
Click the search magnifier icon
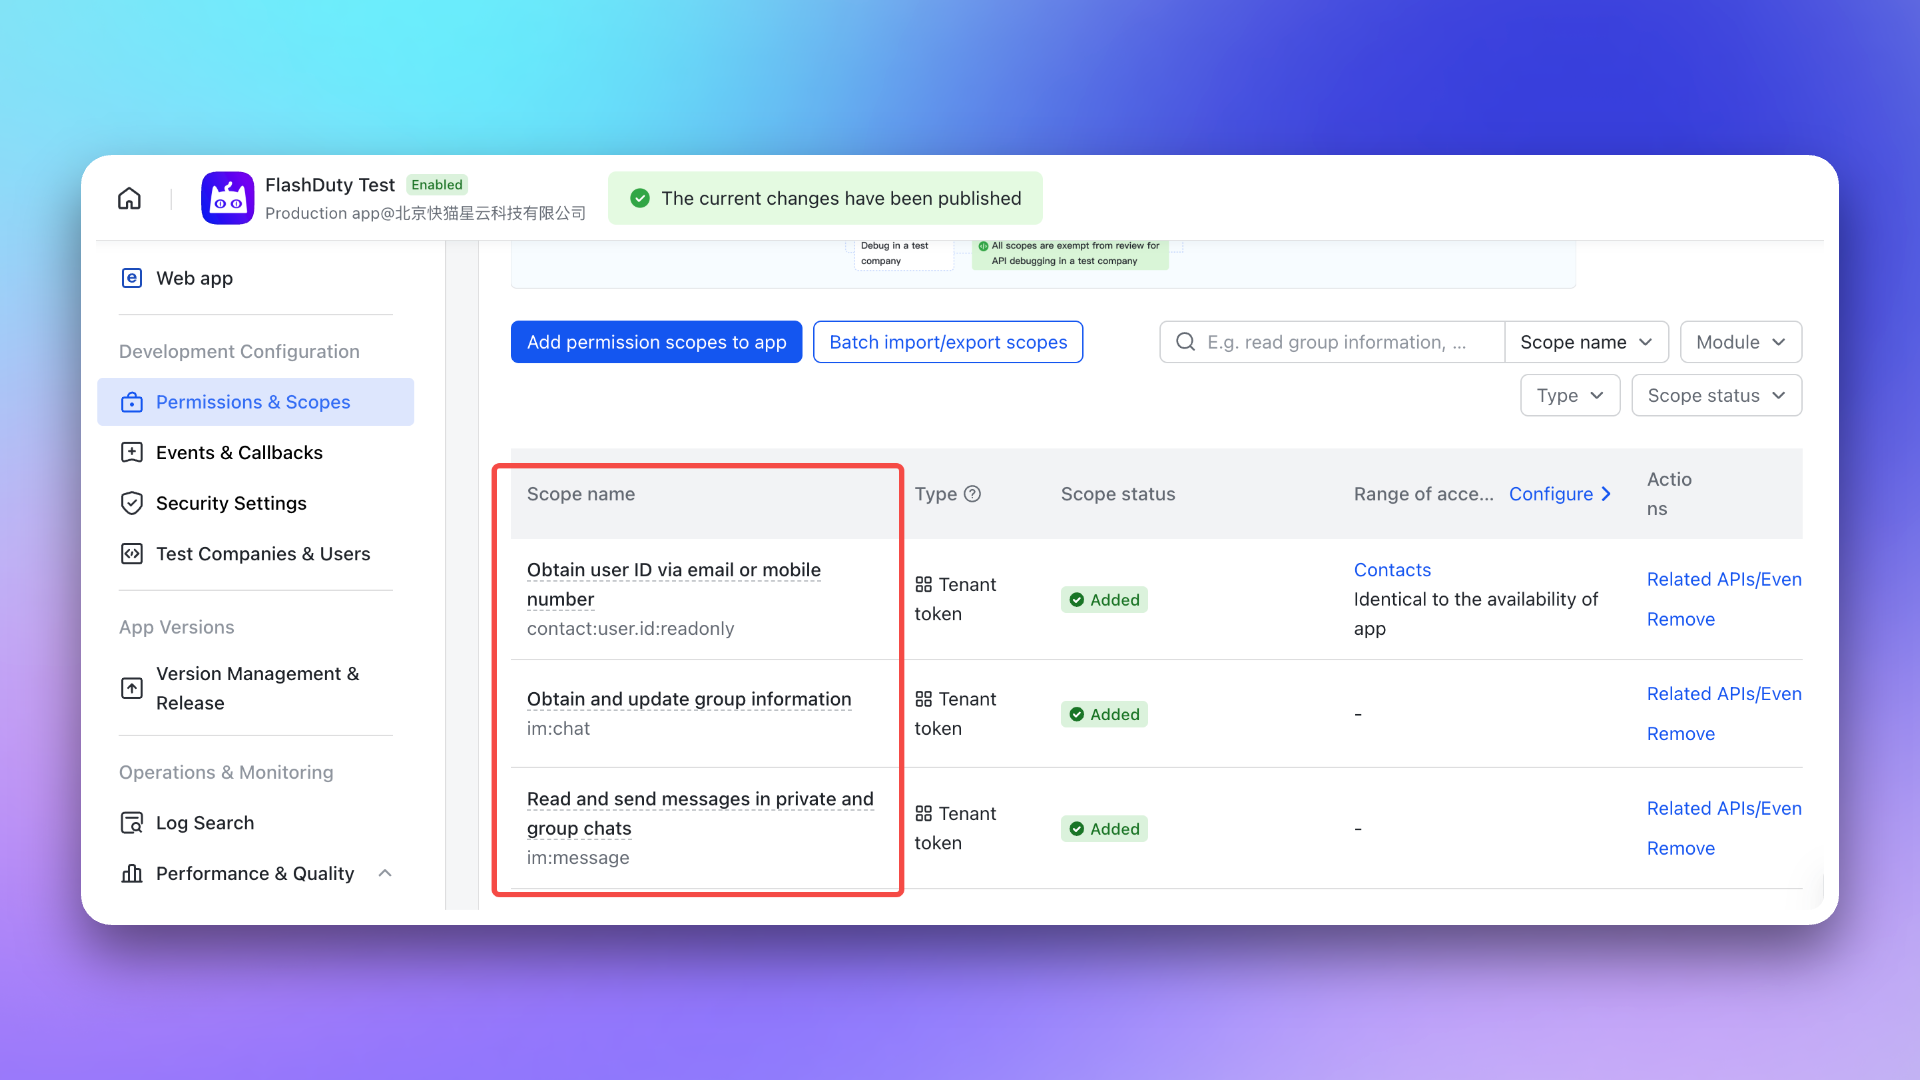click(x=1185, y=342)
